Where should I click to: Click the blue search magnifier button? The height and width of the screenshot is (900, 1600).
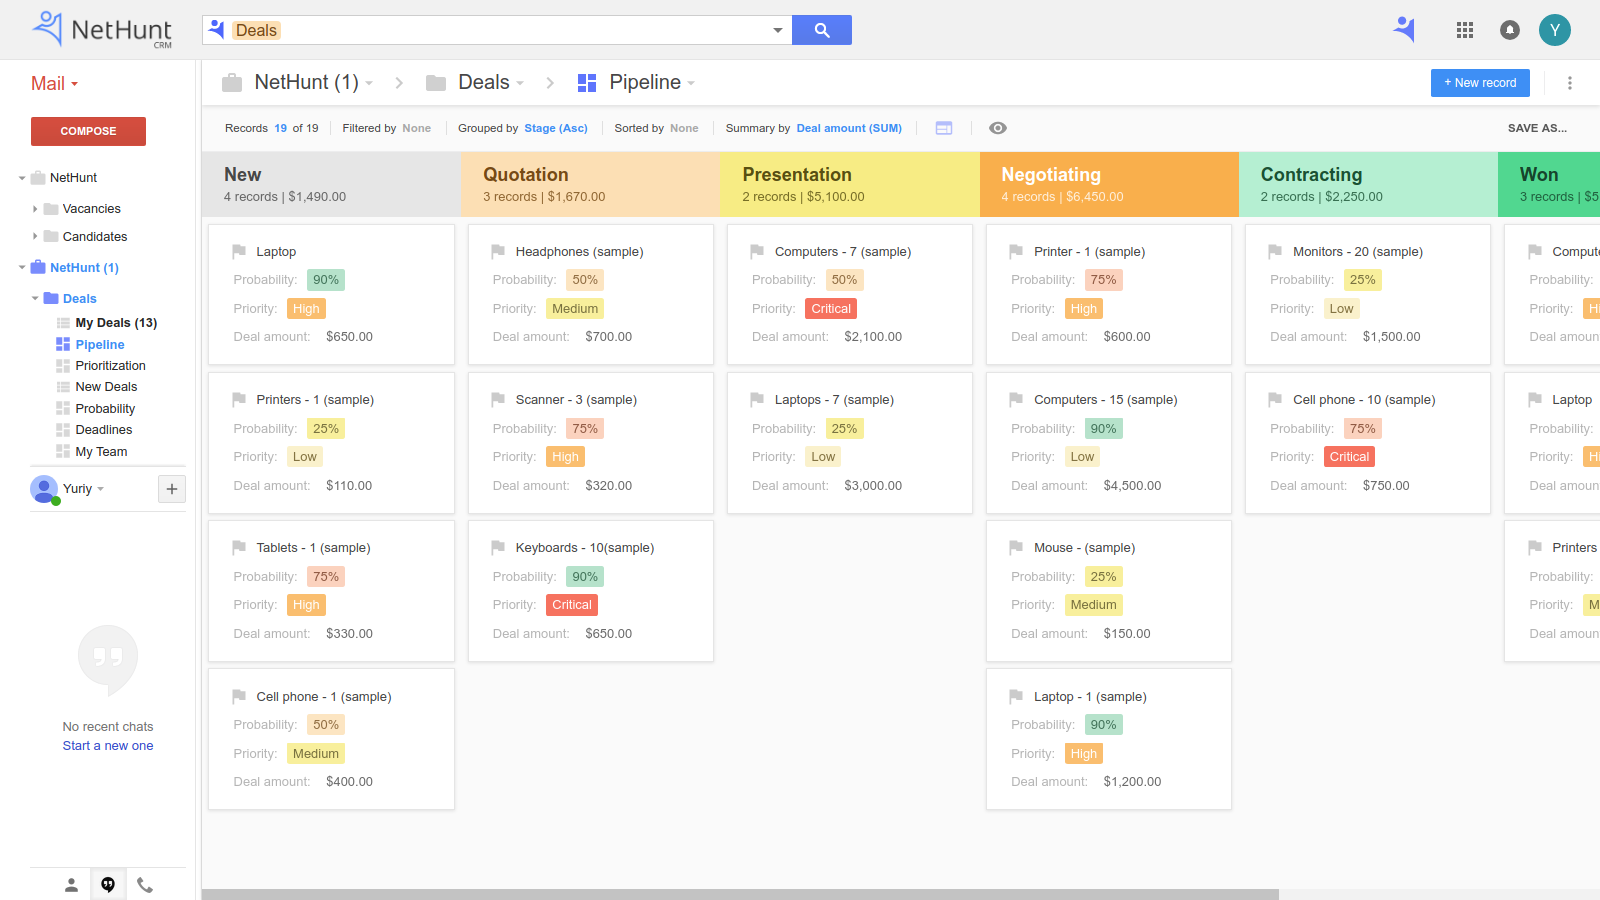click(822, 30)
